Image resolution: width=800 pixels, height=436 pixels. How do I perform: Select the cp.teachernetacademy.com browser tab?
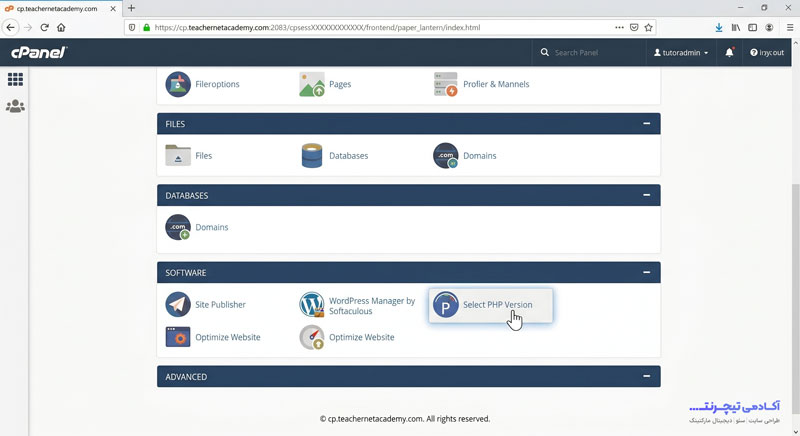click(x=60, y=9)
